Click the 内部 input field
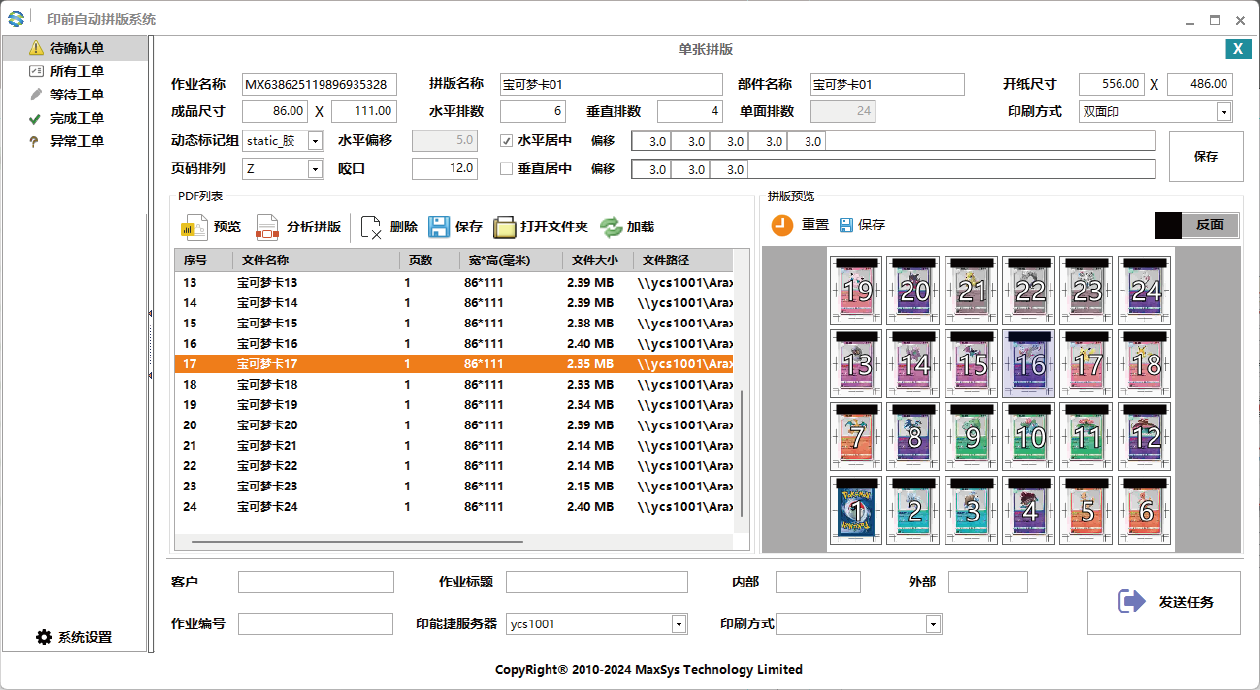 click(x=818, y=582)
